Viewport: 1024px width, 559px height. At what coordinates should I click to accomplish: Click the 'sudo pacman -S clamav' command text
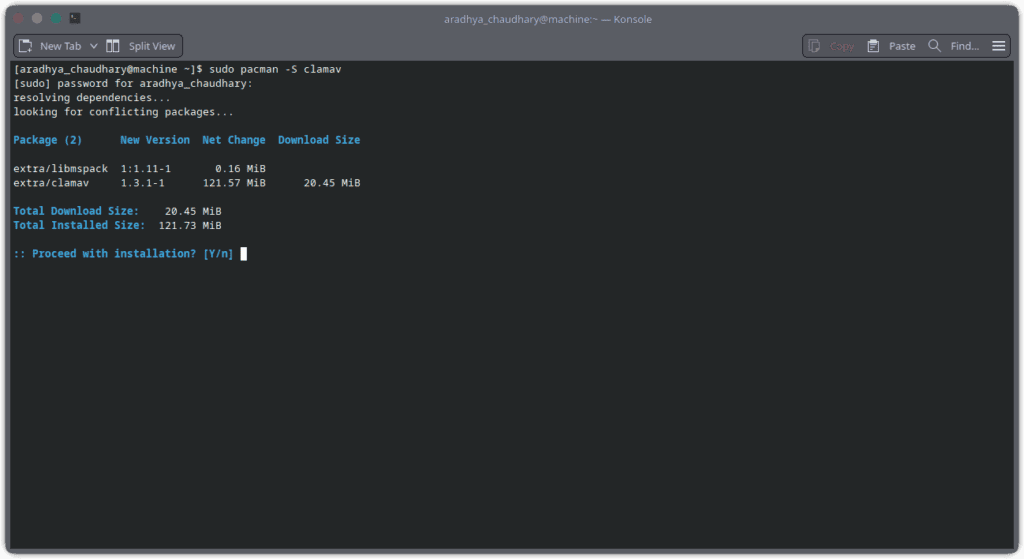pyautogui.click(x=275, y=69)
